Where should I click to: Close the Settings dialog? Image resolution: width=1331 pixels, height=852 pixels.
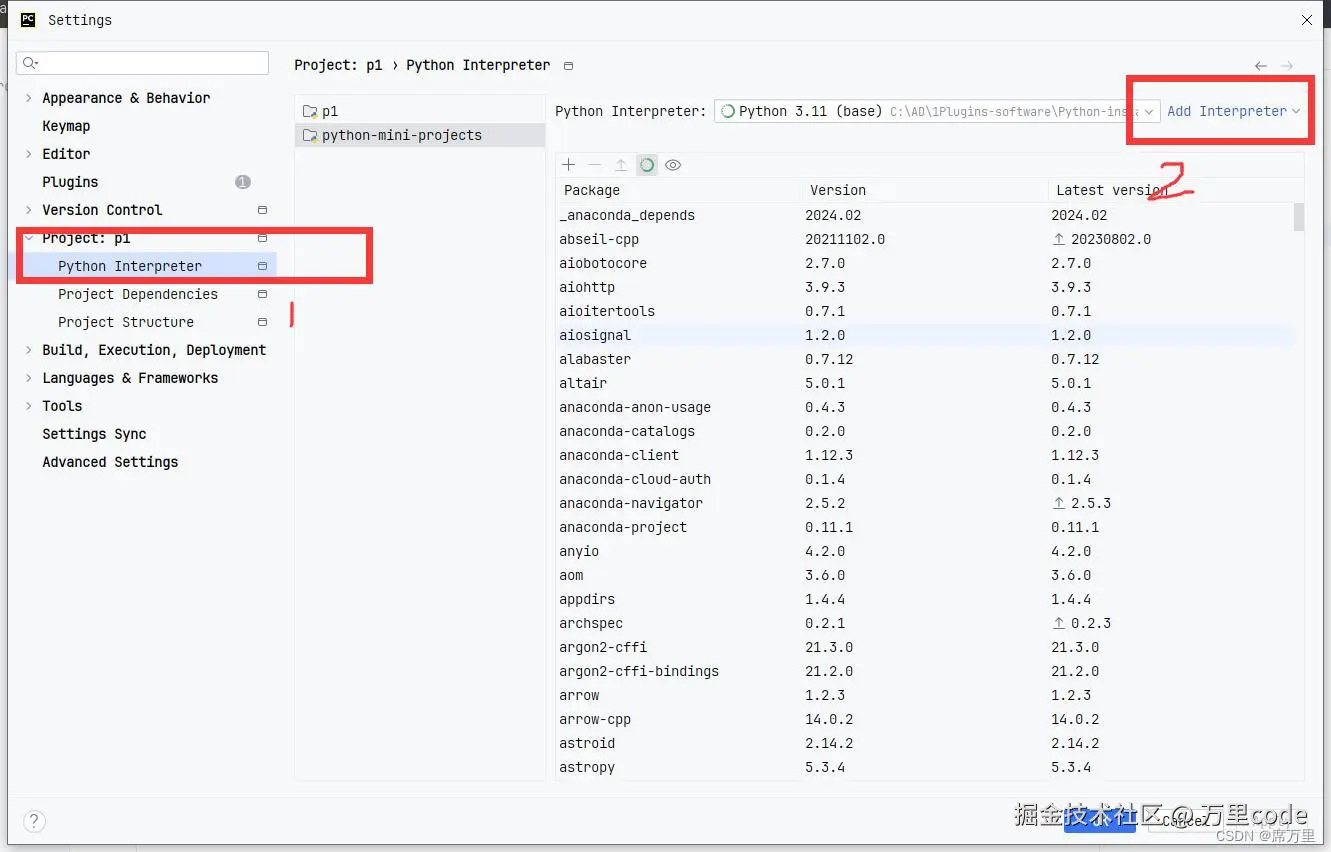pos(1307,19)
